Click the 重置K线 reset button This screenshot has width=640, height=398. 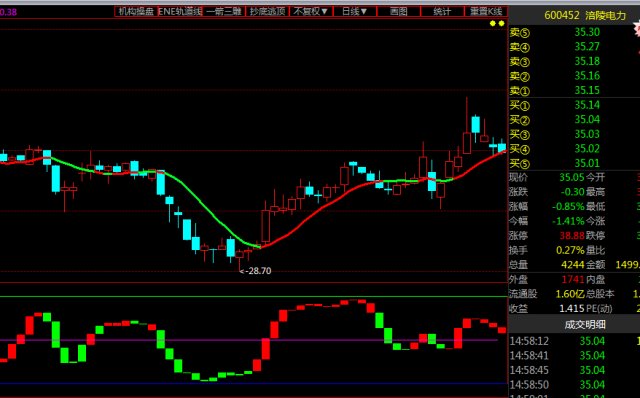[x=486, y=11]
